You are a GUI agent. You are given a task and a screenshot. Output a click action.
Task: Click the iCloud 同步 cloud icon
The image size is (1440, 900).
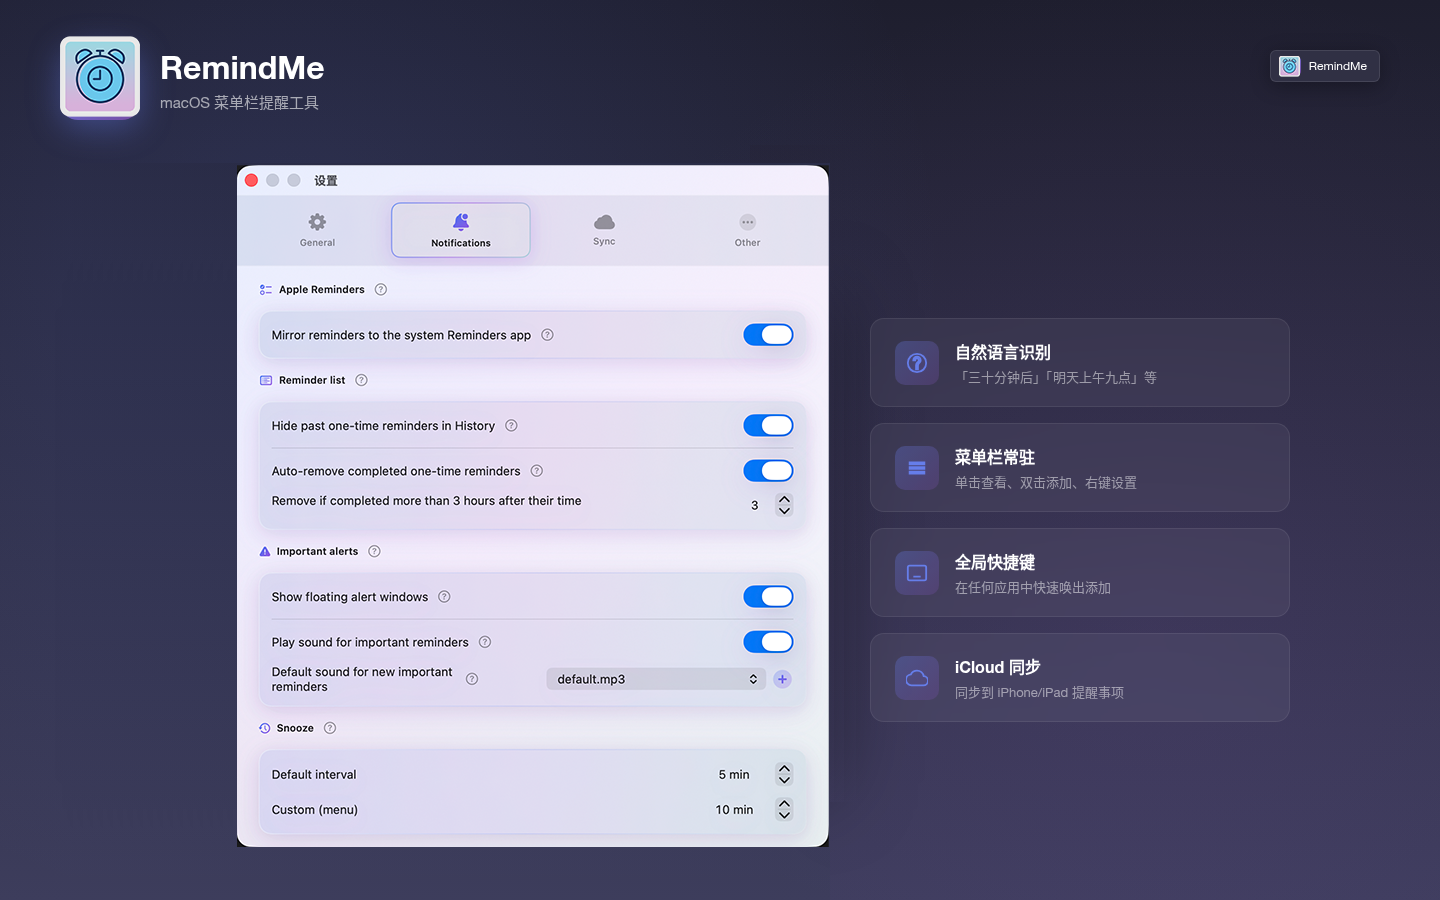tap(917, 678)
